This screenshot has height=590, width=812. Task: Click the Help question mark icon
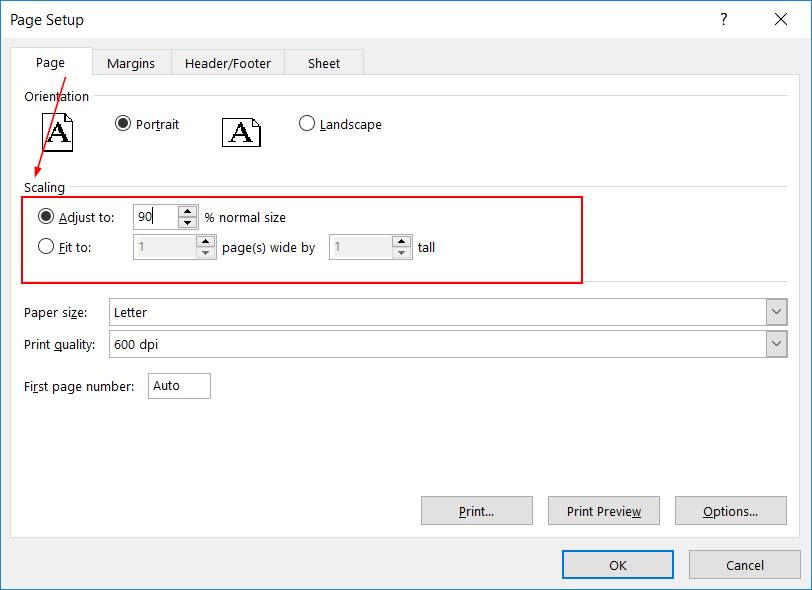723,20
